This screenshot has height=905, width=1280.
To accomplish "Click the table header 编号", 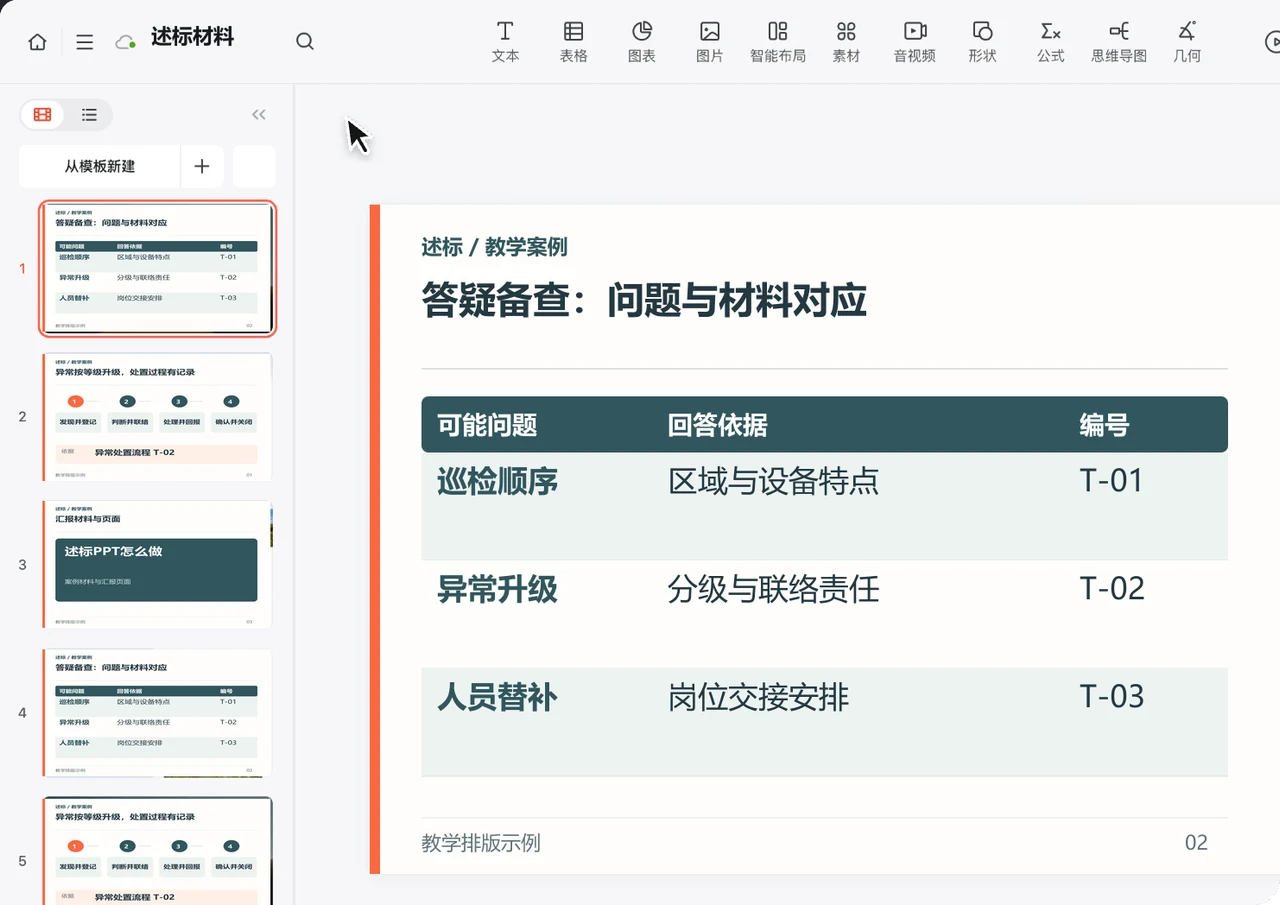I will (1104, 425).
